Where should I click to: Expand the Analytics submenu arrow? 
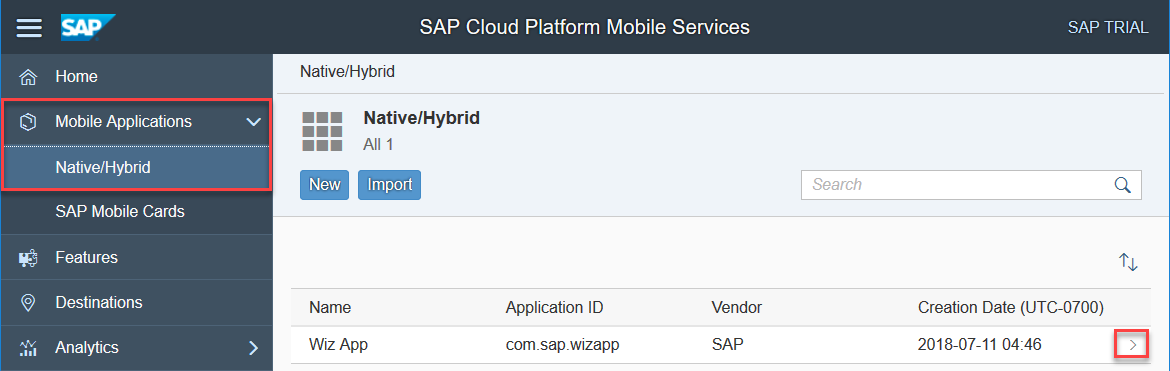[x=253, y=348]
